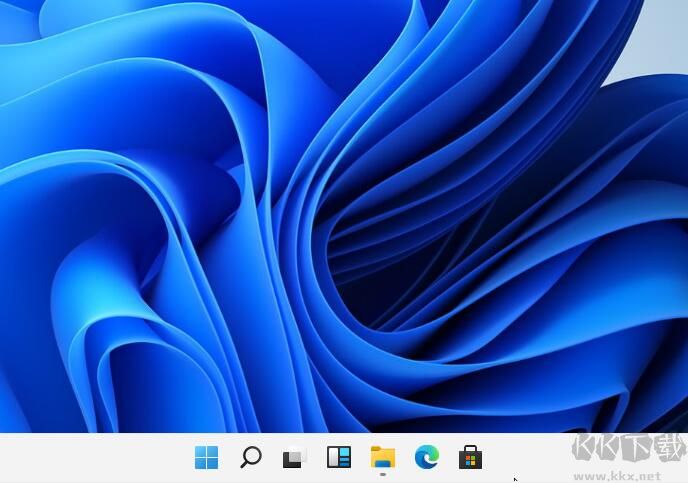Open the Widgets panel
This screenshot has height=483, width=688.
click(x=339, y=458)
